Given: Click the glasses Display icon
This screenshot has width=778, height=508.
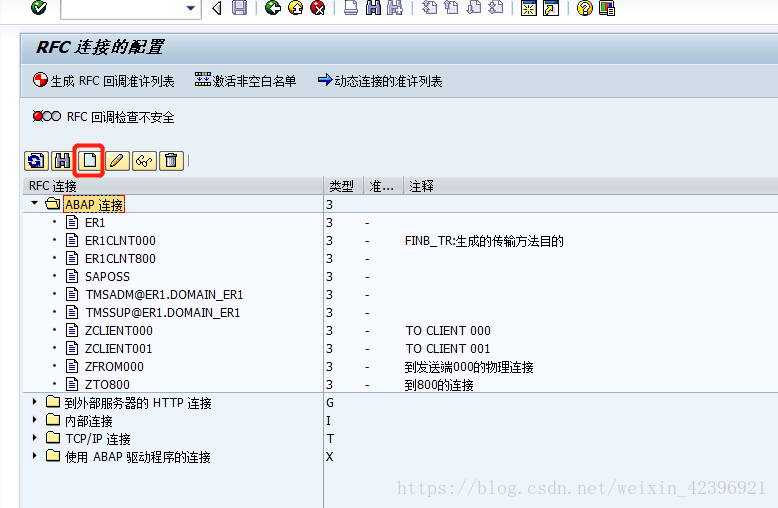Looking at the screenshot, I should click(x=144, y=161).
